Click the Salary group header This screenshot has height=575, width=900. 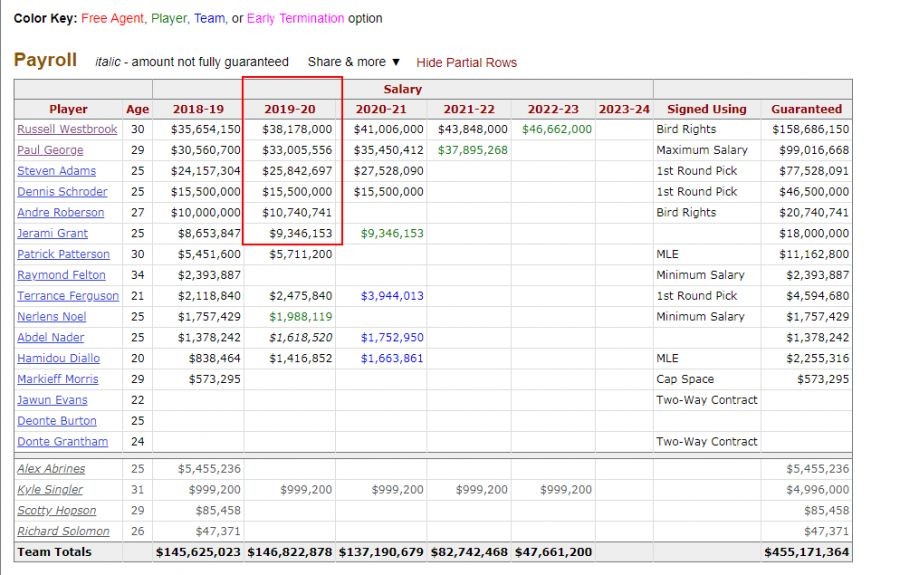(x=402, y=89)
